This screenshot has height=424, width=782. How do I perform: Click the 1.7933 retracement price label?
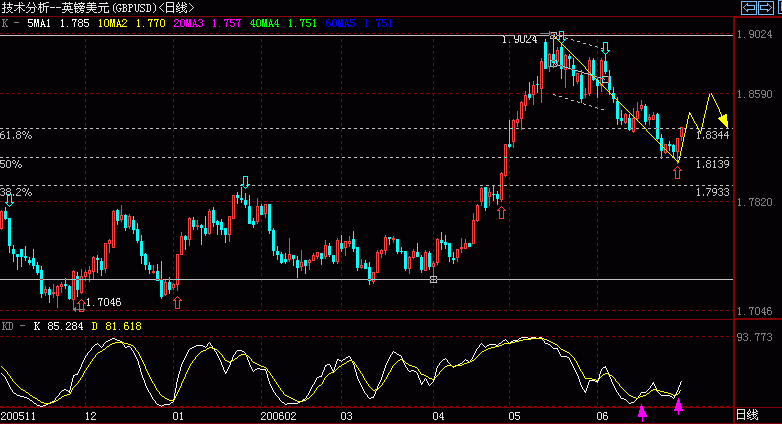click(713, 192)
